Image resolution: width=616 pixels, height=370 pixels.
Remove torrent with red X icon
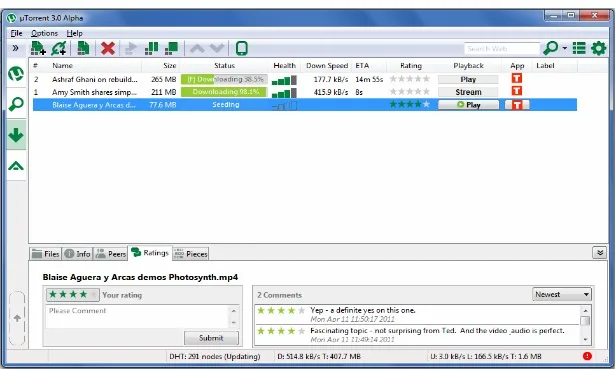[x=108, y=48]
